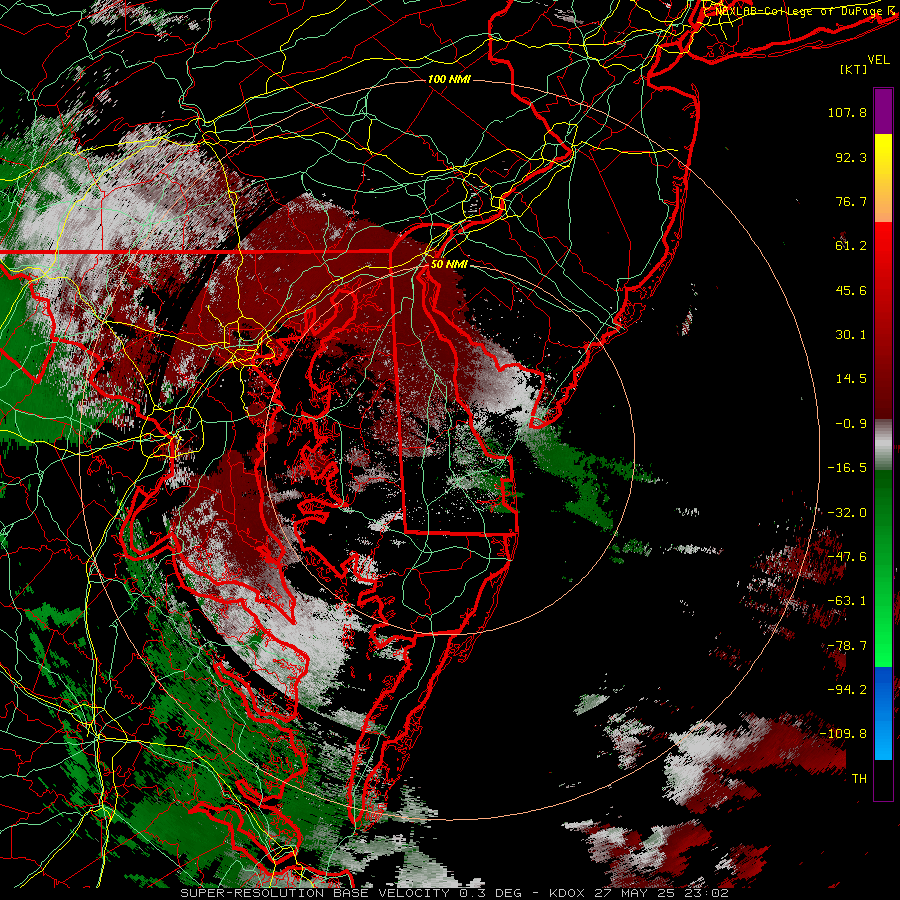Click the 14.5 velocity legend value
900x900 pixels.
tap(851, 379)
